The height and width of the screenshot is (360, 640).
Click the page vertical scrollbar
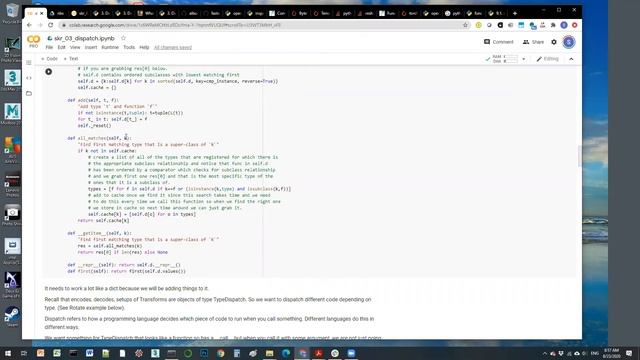pyautogui.click(x=580, y=156)
